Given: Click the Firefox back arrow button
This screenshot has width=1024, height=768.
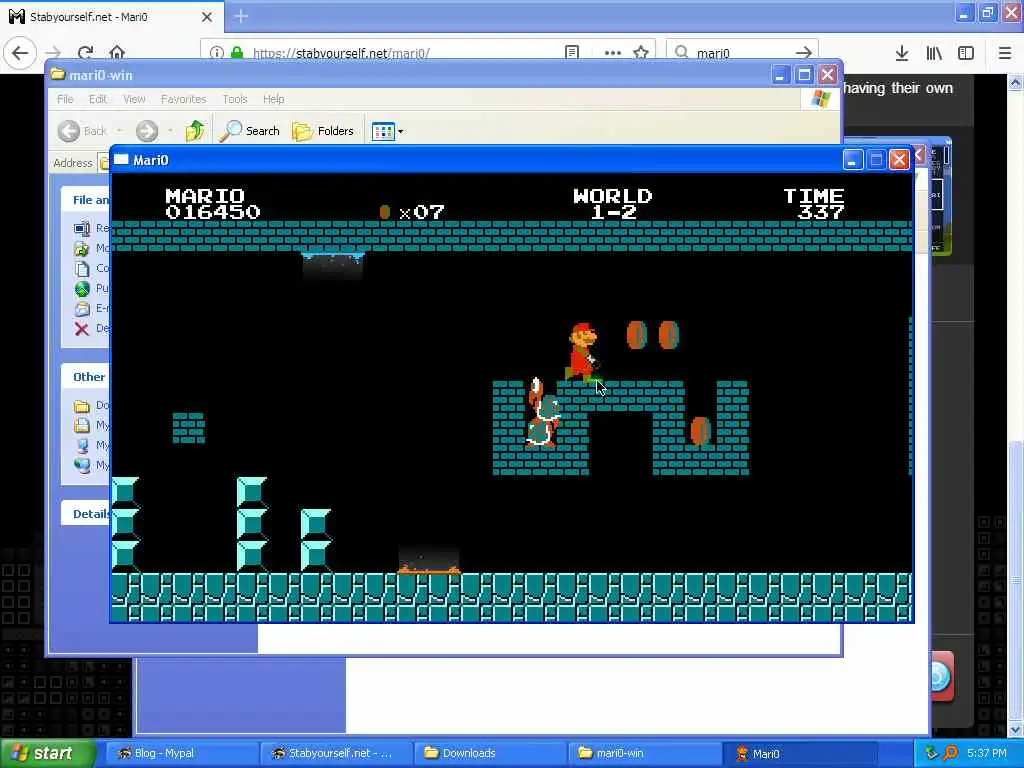Looking at the screenshot, I should coord(20,53).
